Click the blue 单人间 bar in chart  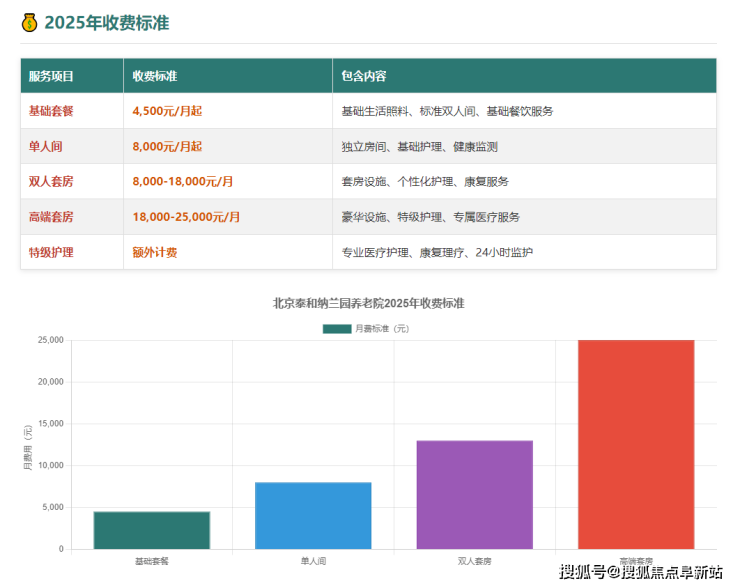click(313, 515)
